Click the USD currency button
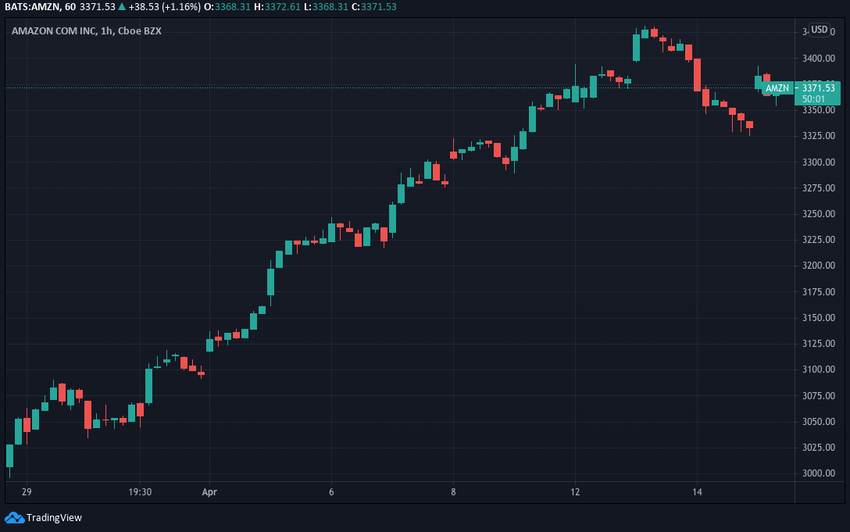Screen dimensions: 850x532 (819, 29)
